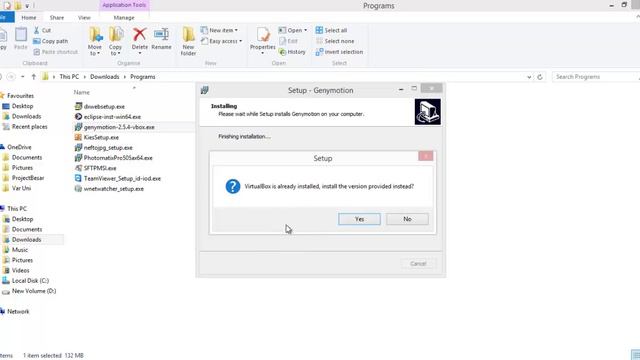Click the Paste shortcut ribbon item
640x360 pixels.
click(x=56, y=52)
